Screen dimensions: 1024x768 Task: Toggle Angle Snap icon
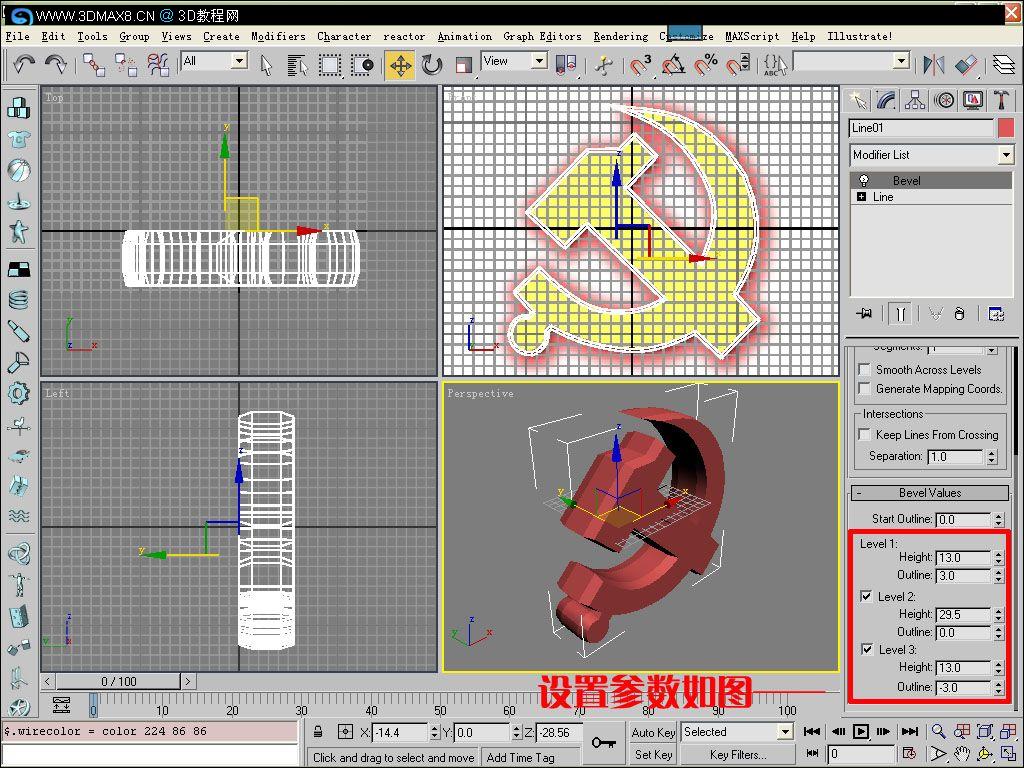673,65
